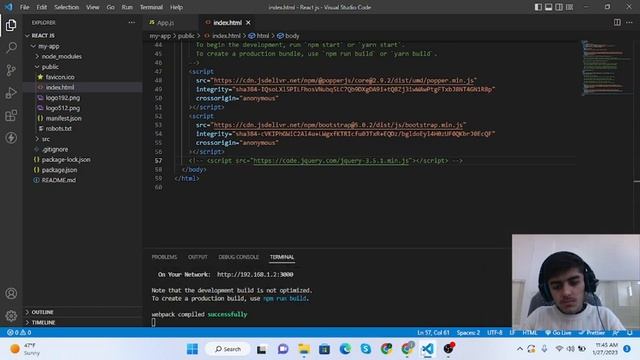Open robots.txt file
The width and height of the screenshot is (640, 360).
[x=59, y=128]
